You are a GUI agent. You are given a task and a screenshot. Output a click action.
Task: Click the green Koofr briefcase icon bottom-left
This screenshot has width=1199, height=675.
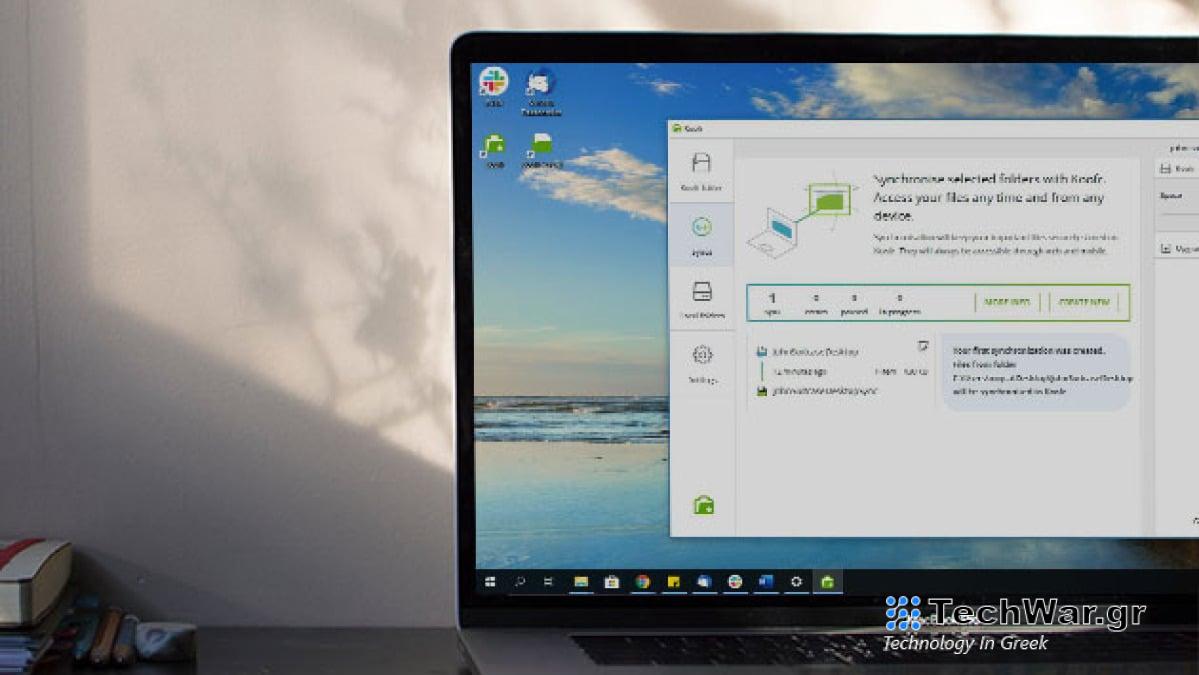pyautogui.click(x=705, y=507)
